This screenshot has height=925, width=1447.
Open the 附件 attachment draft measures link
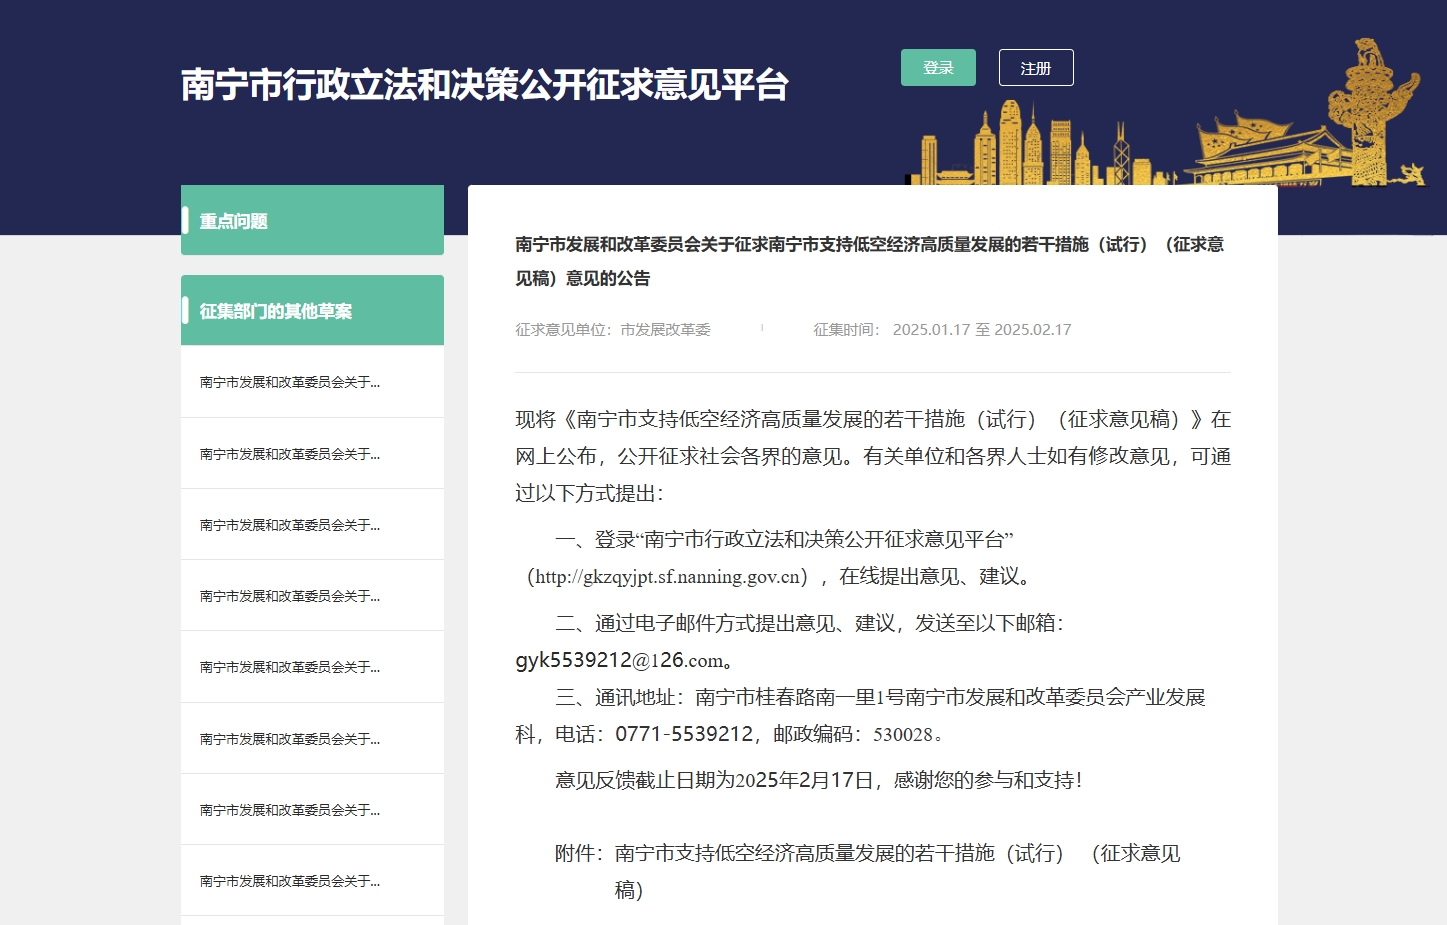pyautogui.click(x=896, y=854)
